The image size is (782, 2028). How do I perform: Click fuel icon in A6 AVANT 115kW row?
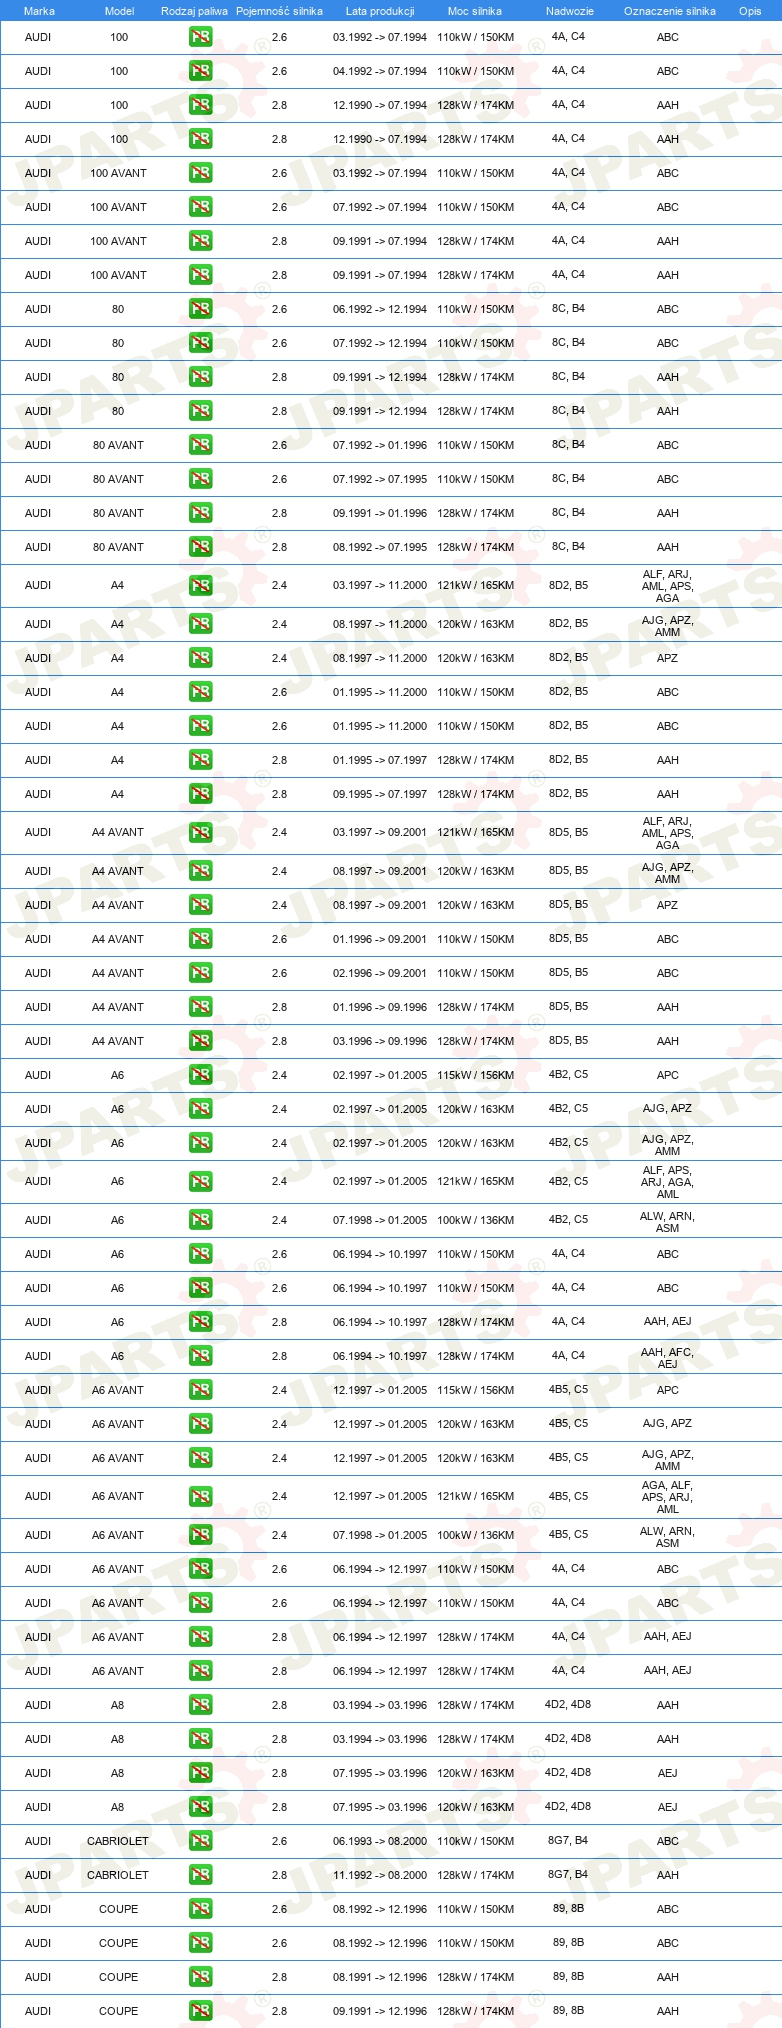coord(200,1390)
